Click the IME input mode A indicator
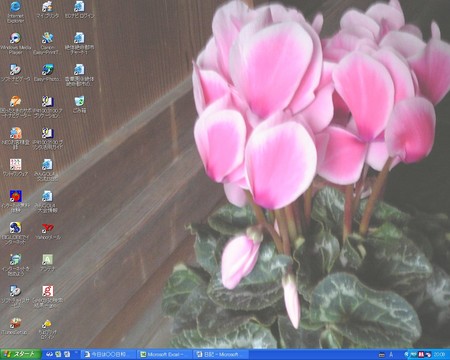 tap(391, 355)
